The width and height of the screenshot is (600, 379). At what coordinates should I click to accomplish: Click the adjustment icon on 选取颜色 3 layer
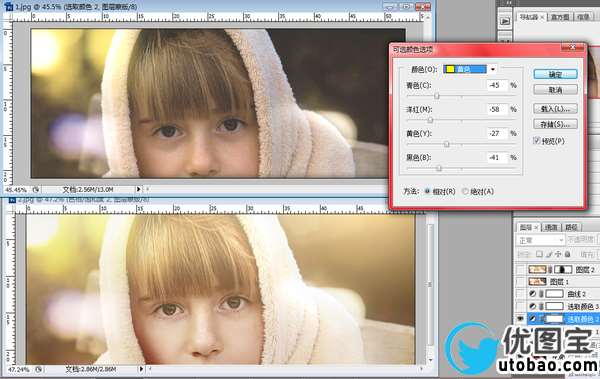(x=532, y=306)
